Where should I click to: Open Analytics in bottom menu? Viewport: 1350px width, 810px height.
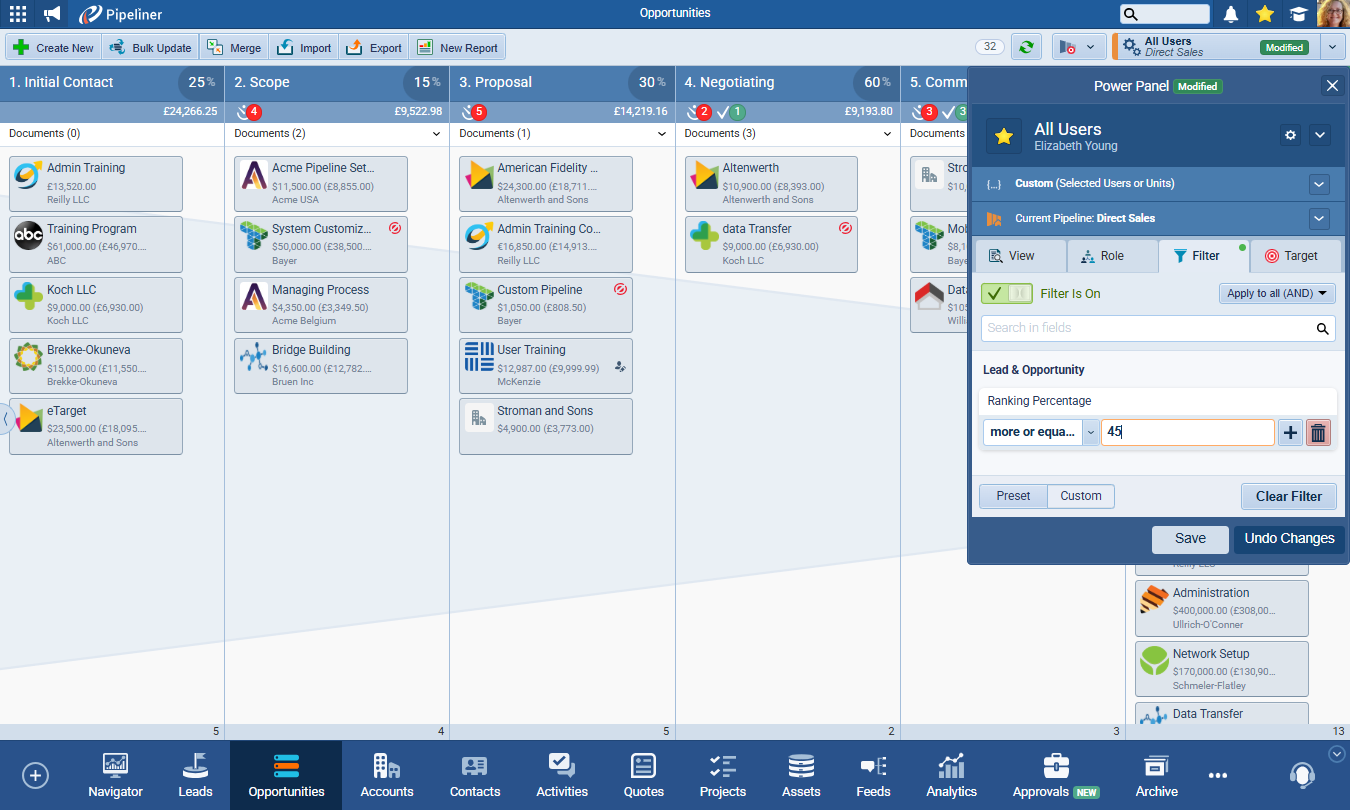pyautogui.click(x=951, y=775)
